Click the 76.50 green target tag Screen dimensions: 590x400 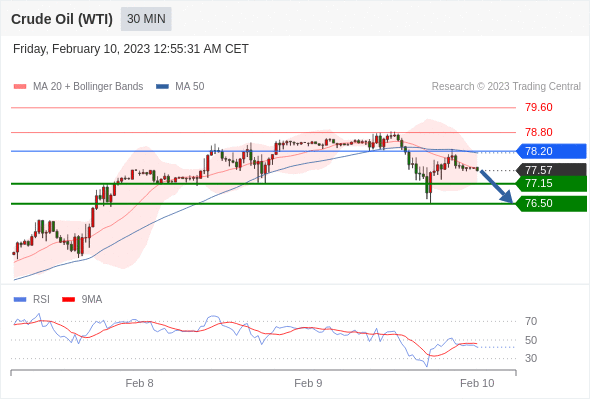tap(551, 204)
